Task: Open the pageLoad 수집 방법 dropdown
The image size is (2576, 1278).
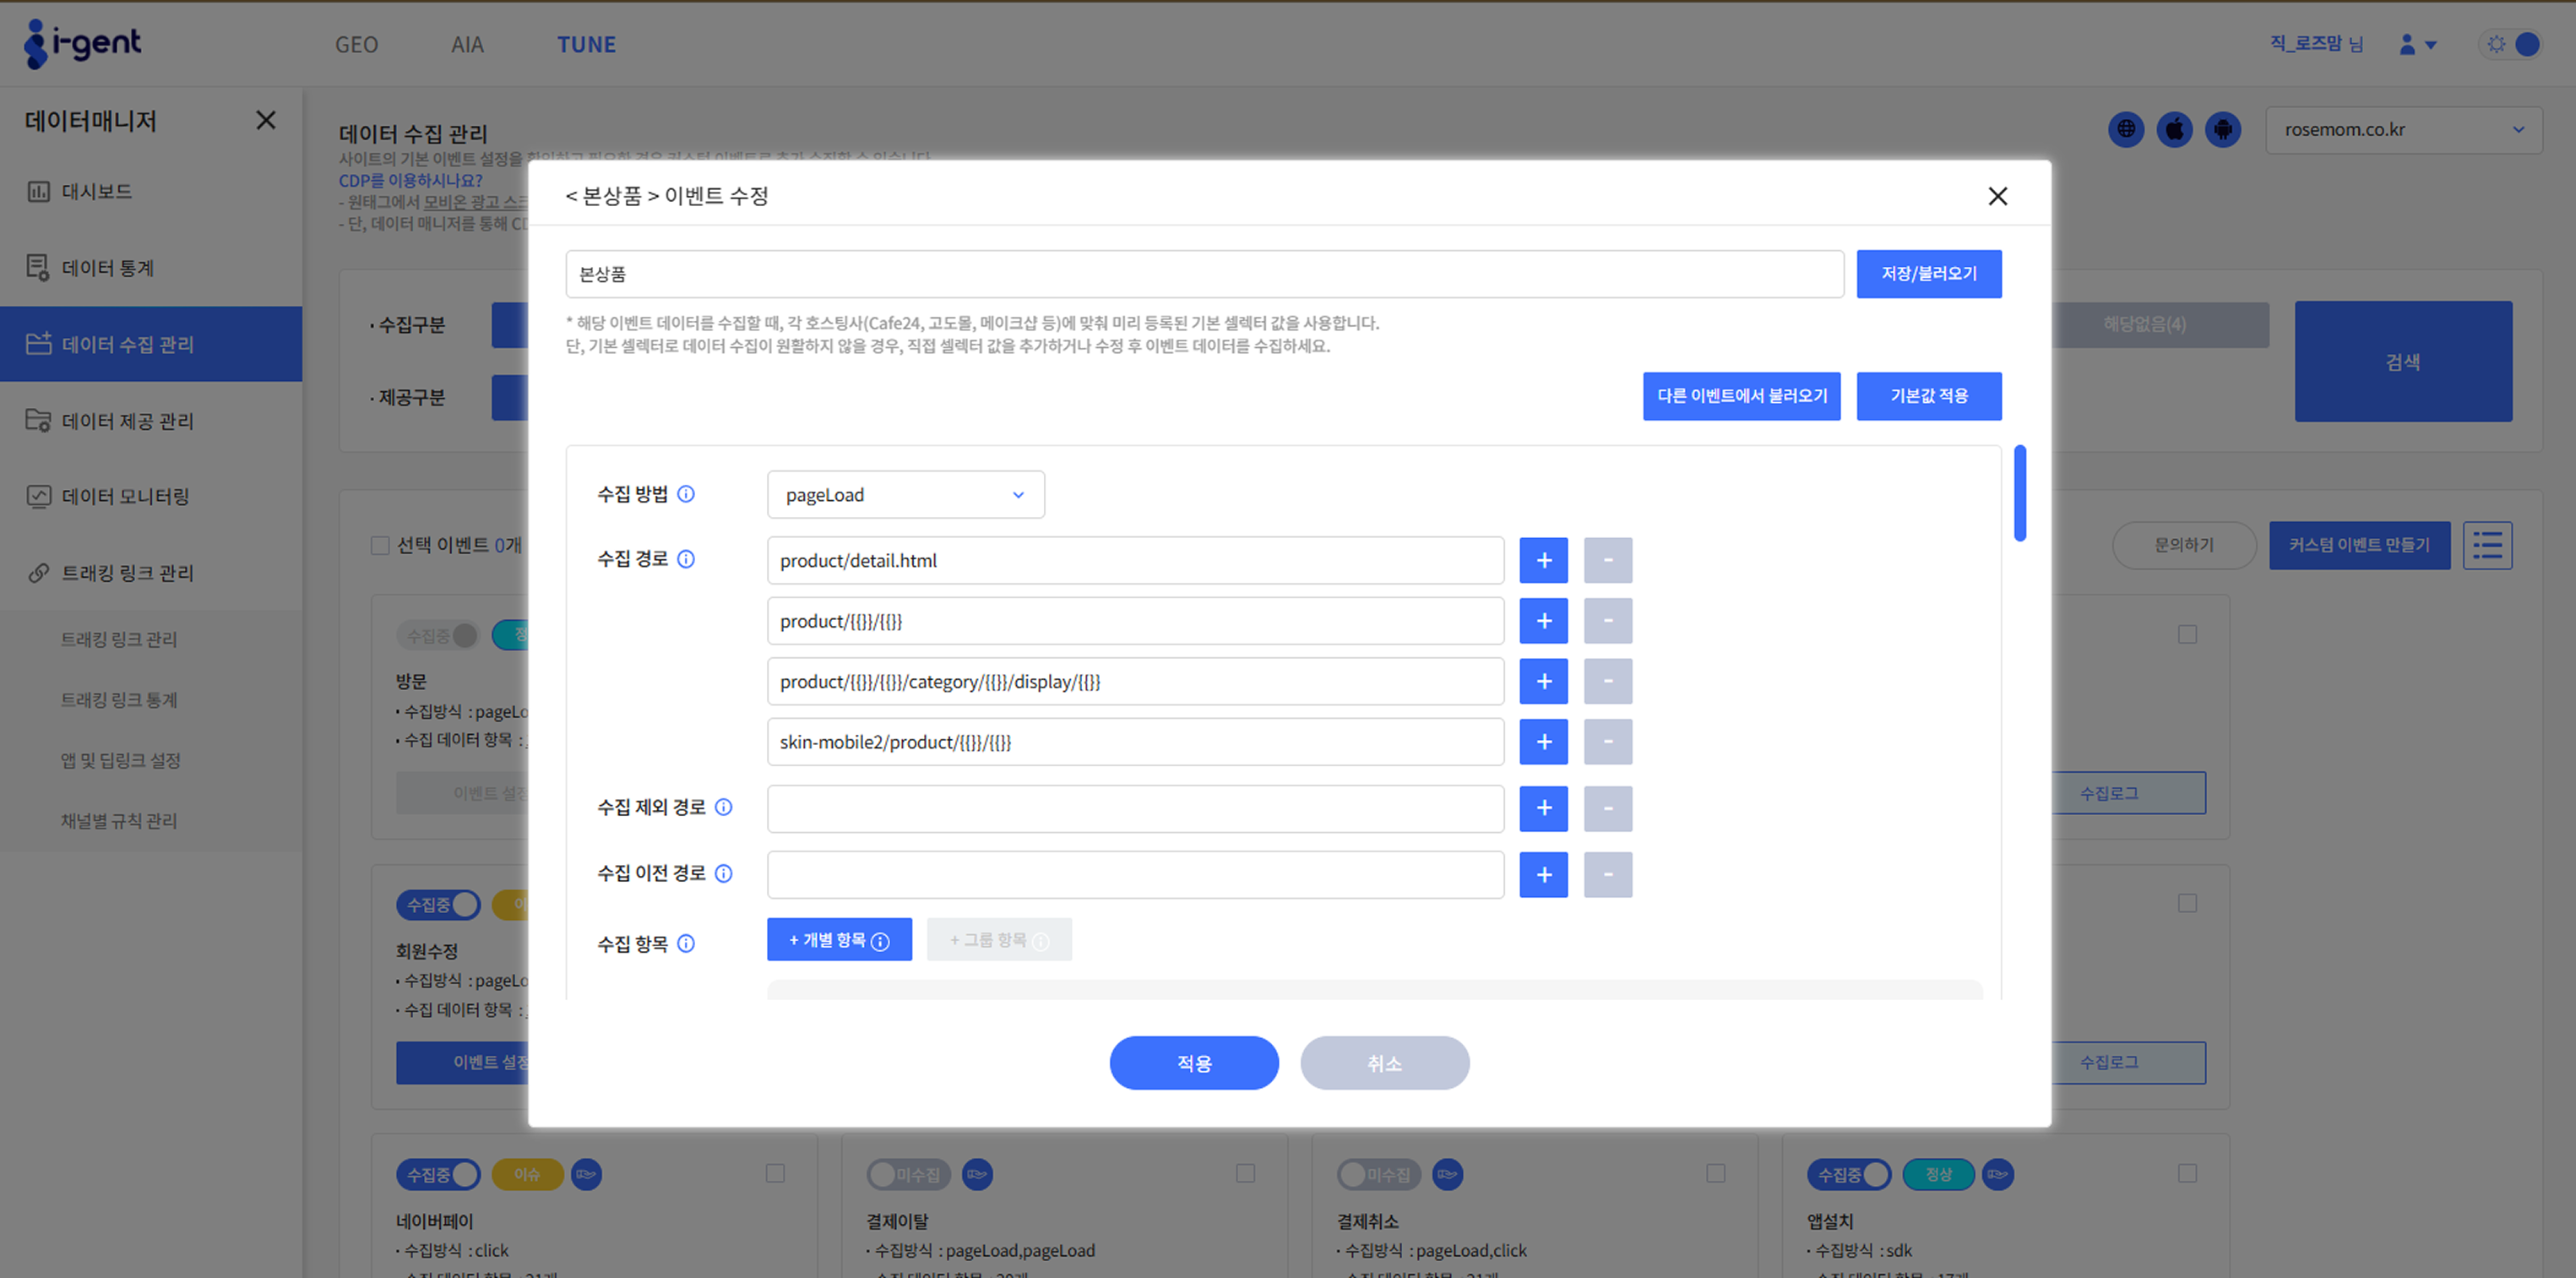Action: point(906,495)
